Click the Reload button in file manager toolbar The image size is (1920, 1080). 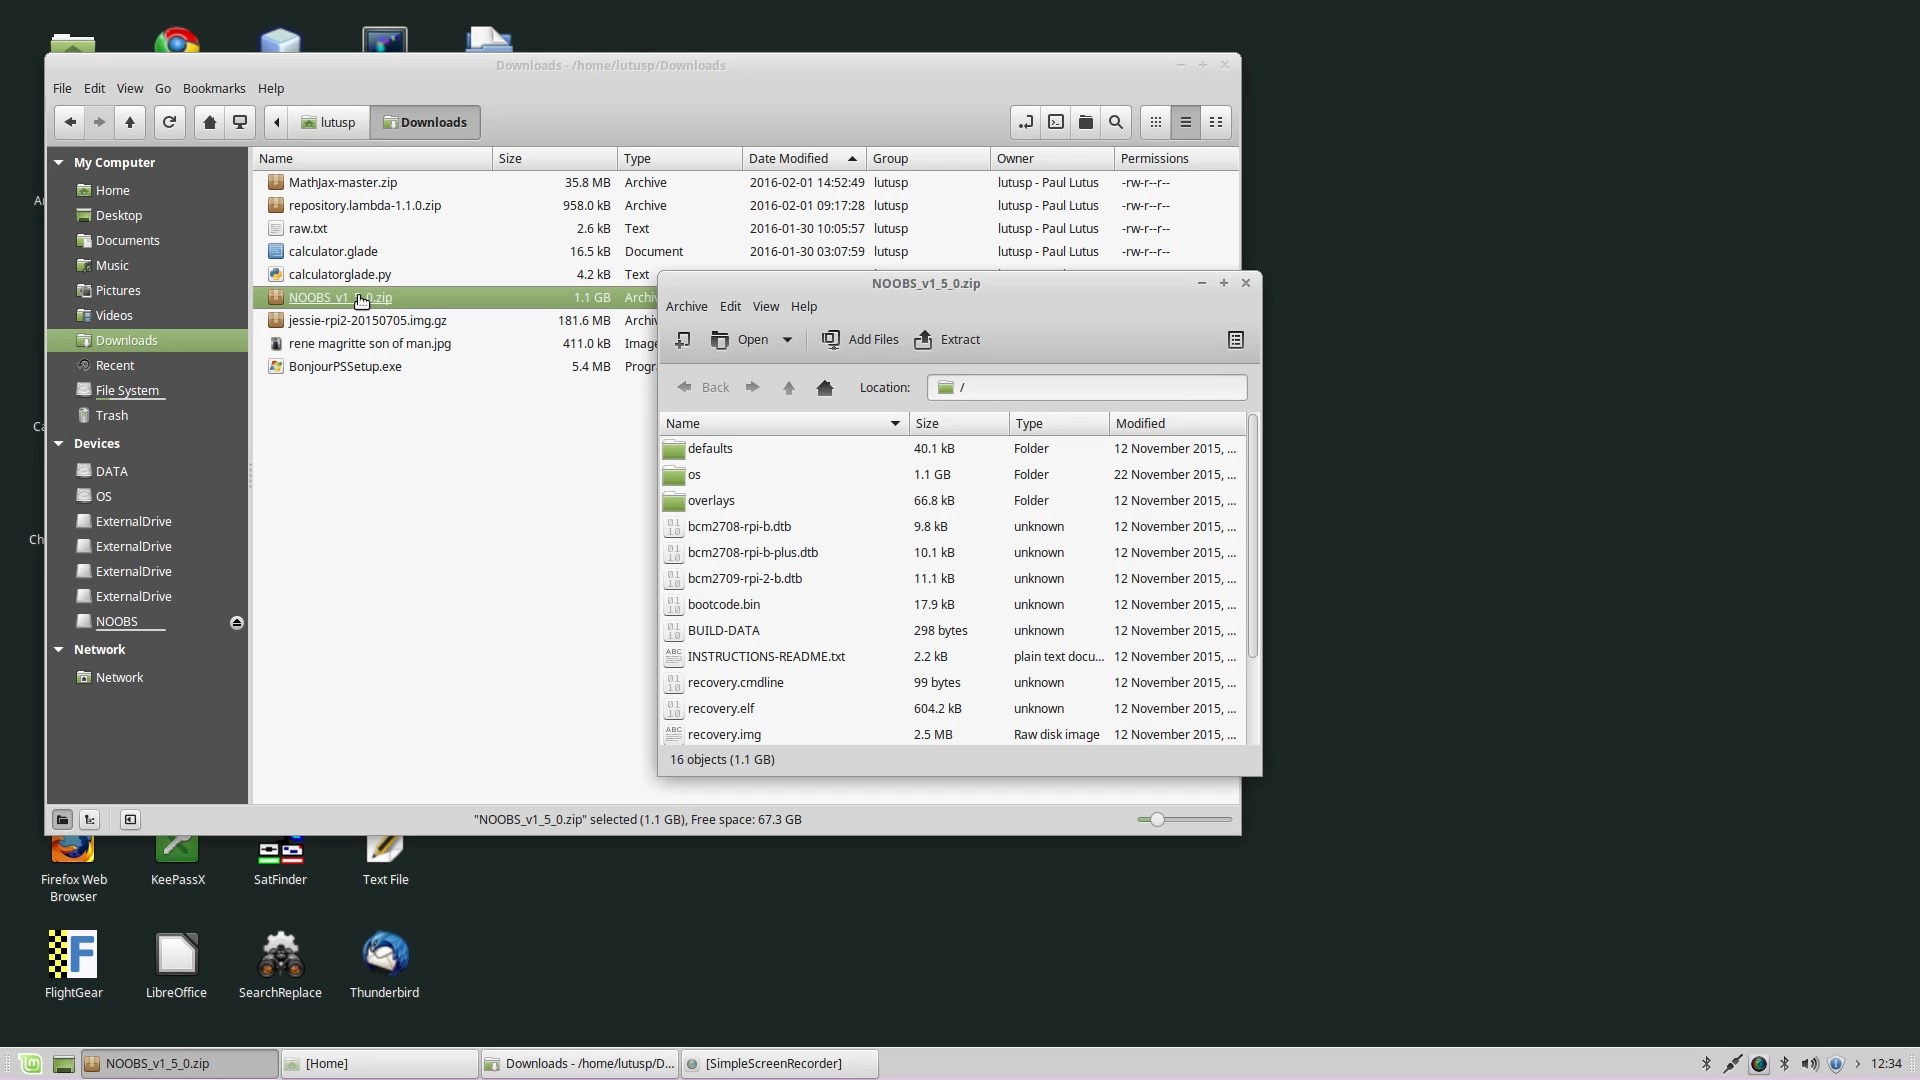point(169,122)
